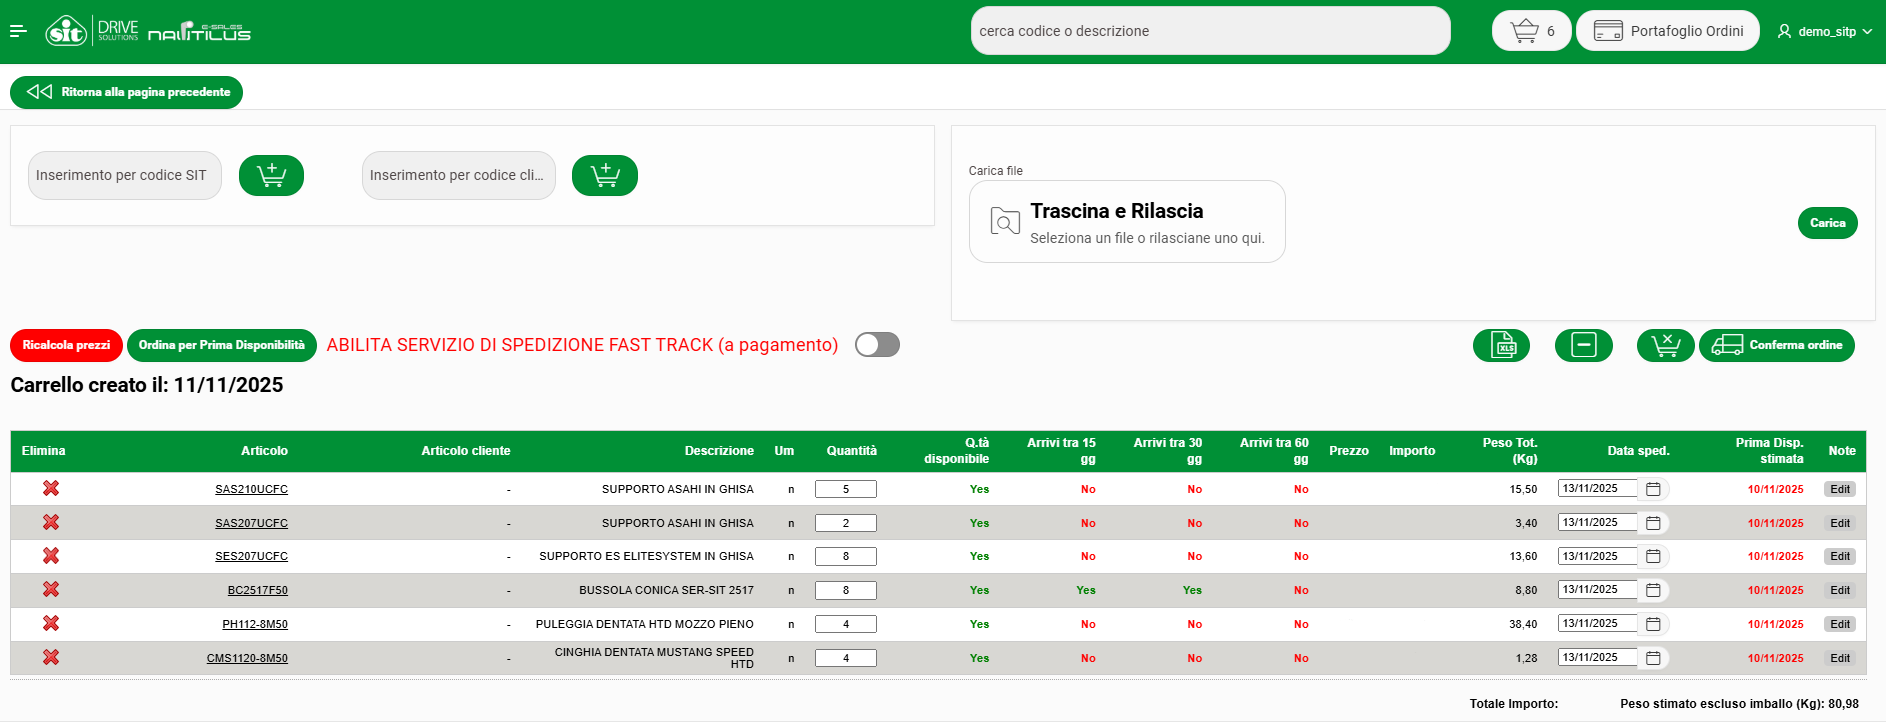
Task: Click the red Ricalcola prezzi button
Action: tap(66, 345)
